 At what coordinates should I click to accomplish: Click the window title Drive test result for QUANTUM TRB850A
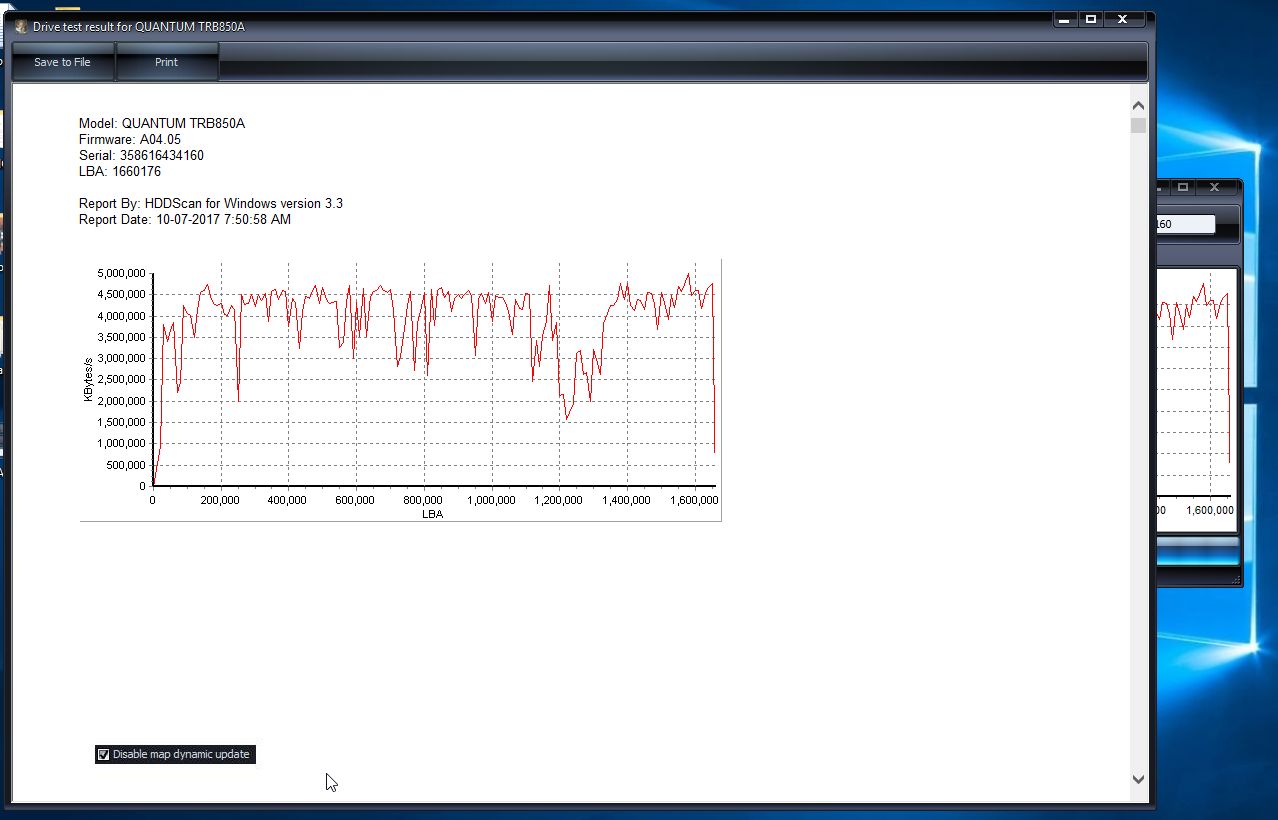click(x=139, y=27)
